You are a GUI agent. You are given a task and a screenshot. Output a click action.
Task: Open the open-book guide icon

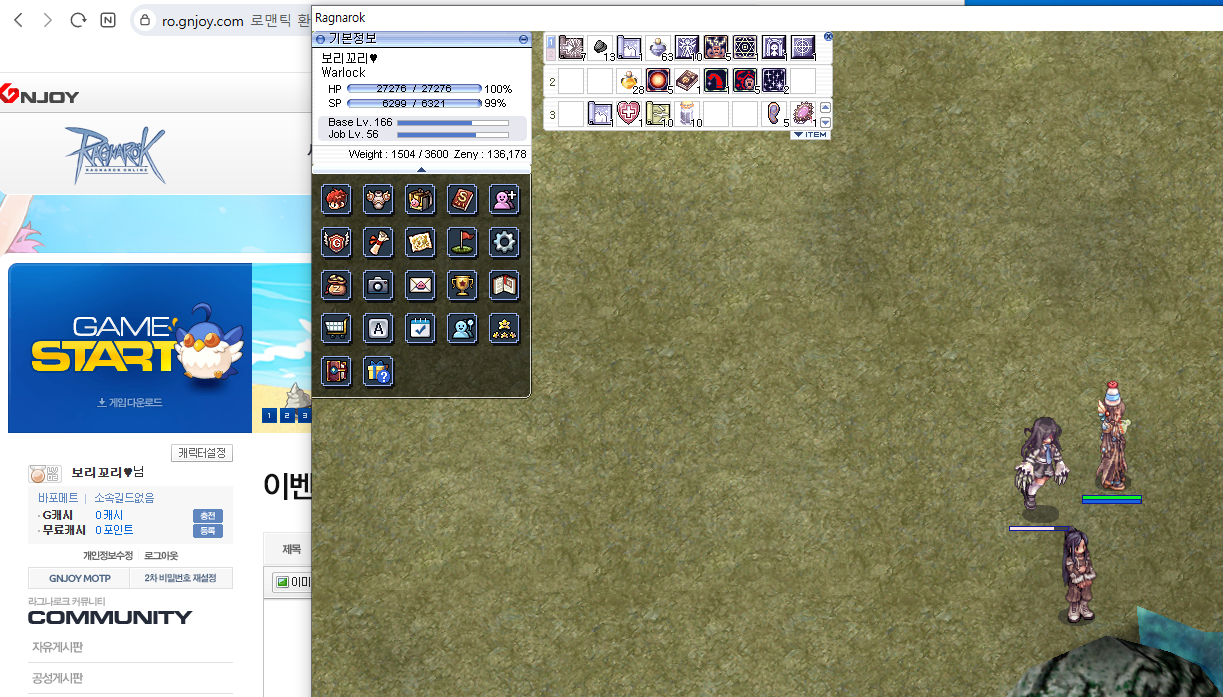(x=504, y=285)
